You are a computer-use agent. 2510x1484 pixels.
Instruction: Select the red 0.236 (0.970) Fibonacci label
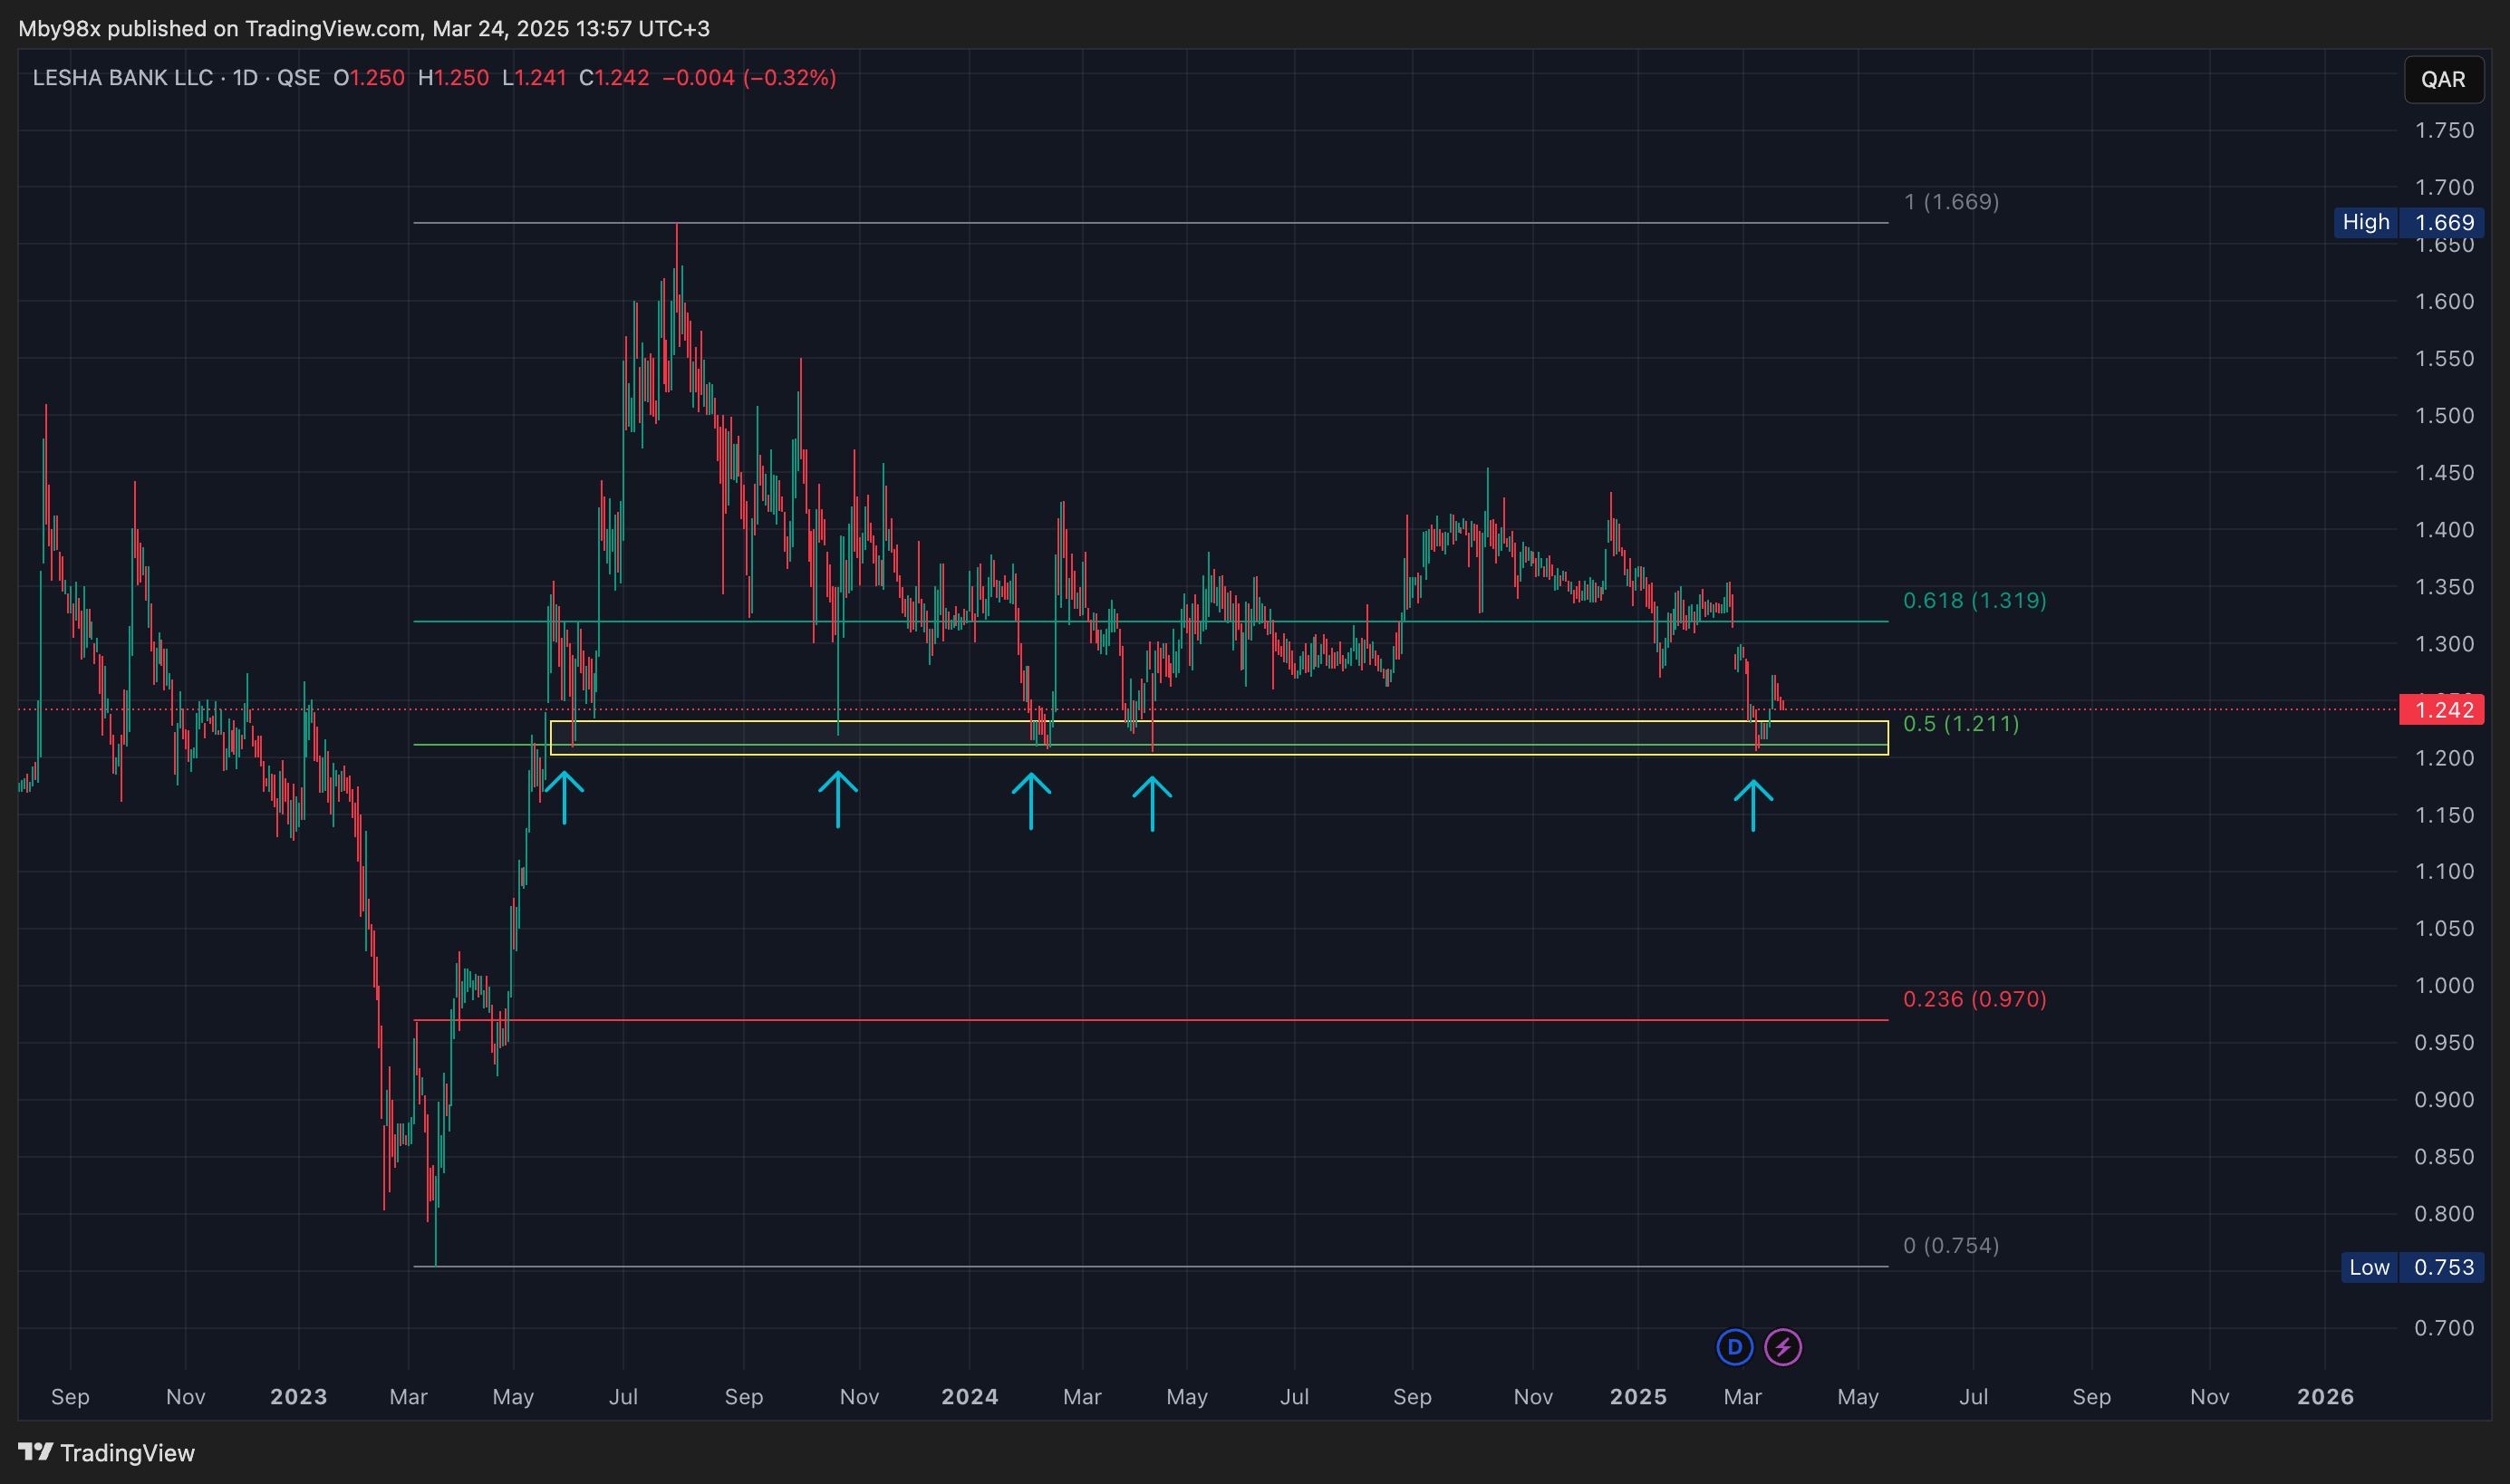click(x=1974, y=999)
